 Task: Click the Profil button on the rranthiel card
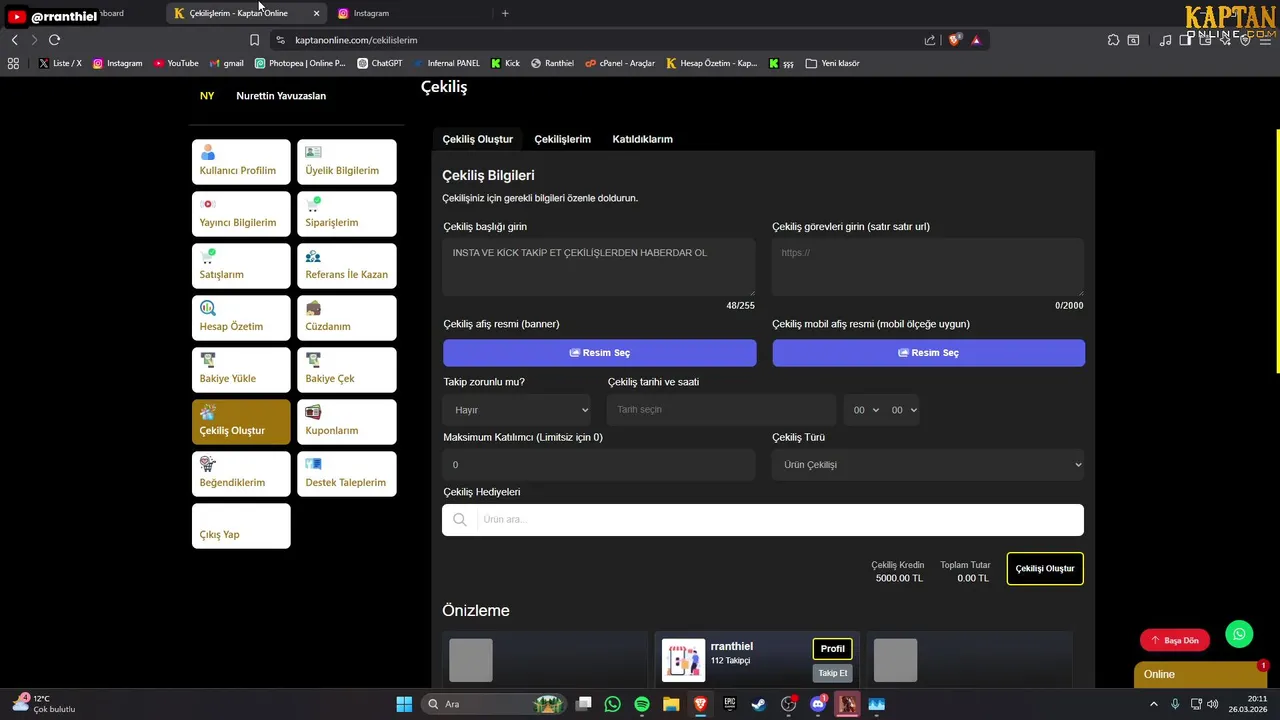(833, 649)
